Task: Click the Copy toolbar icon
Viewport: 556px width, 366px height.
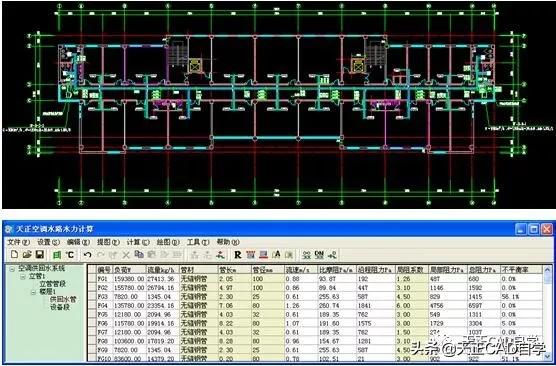Action: click(x=139, y=254)
